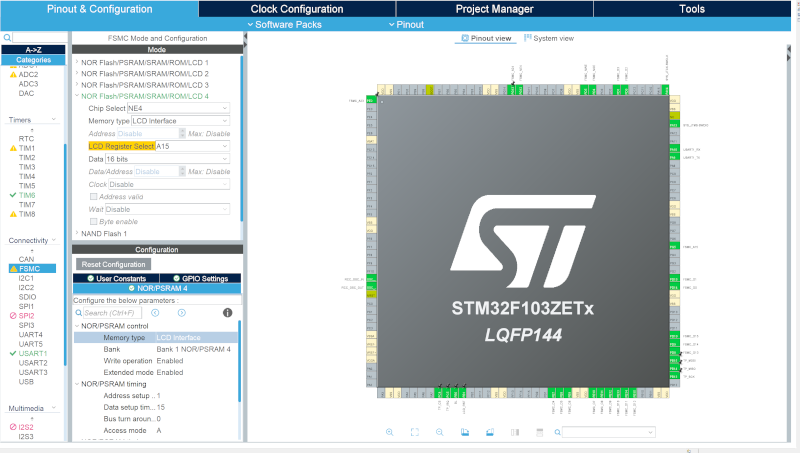Collapse the Timers category
This screenshot has height=453, width=800.
(x=54, y=120)
